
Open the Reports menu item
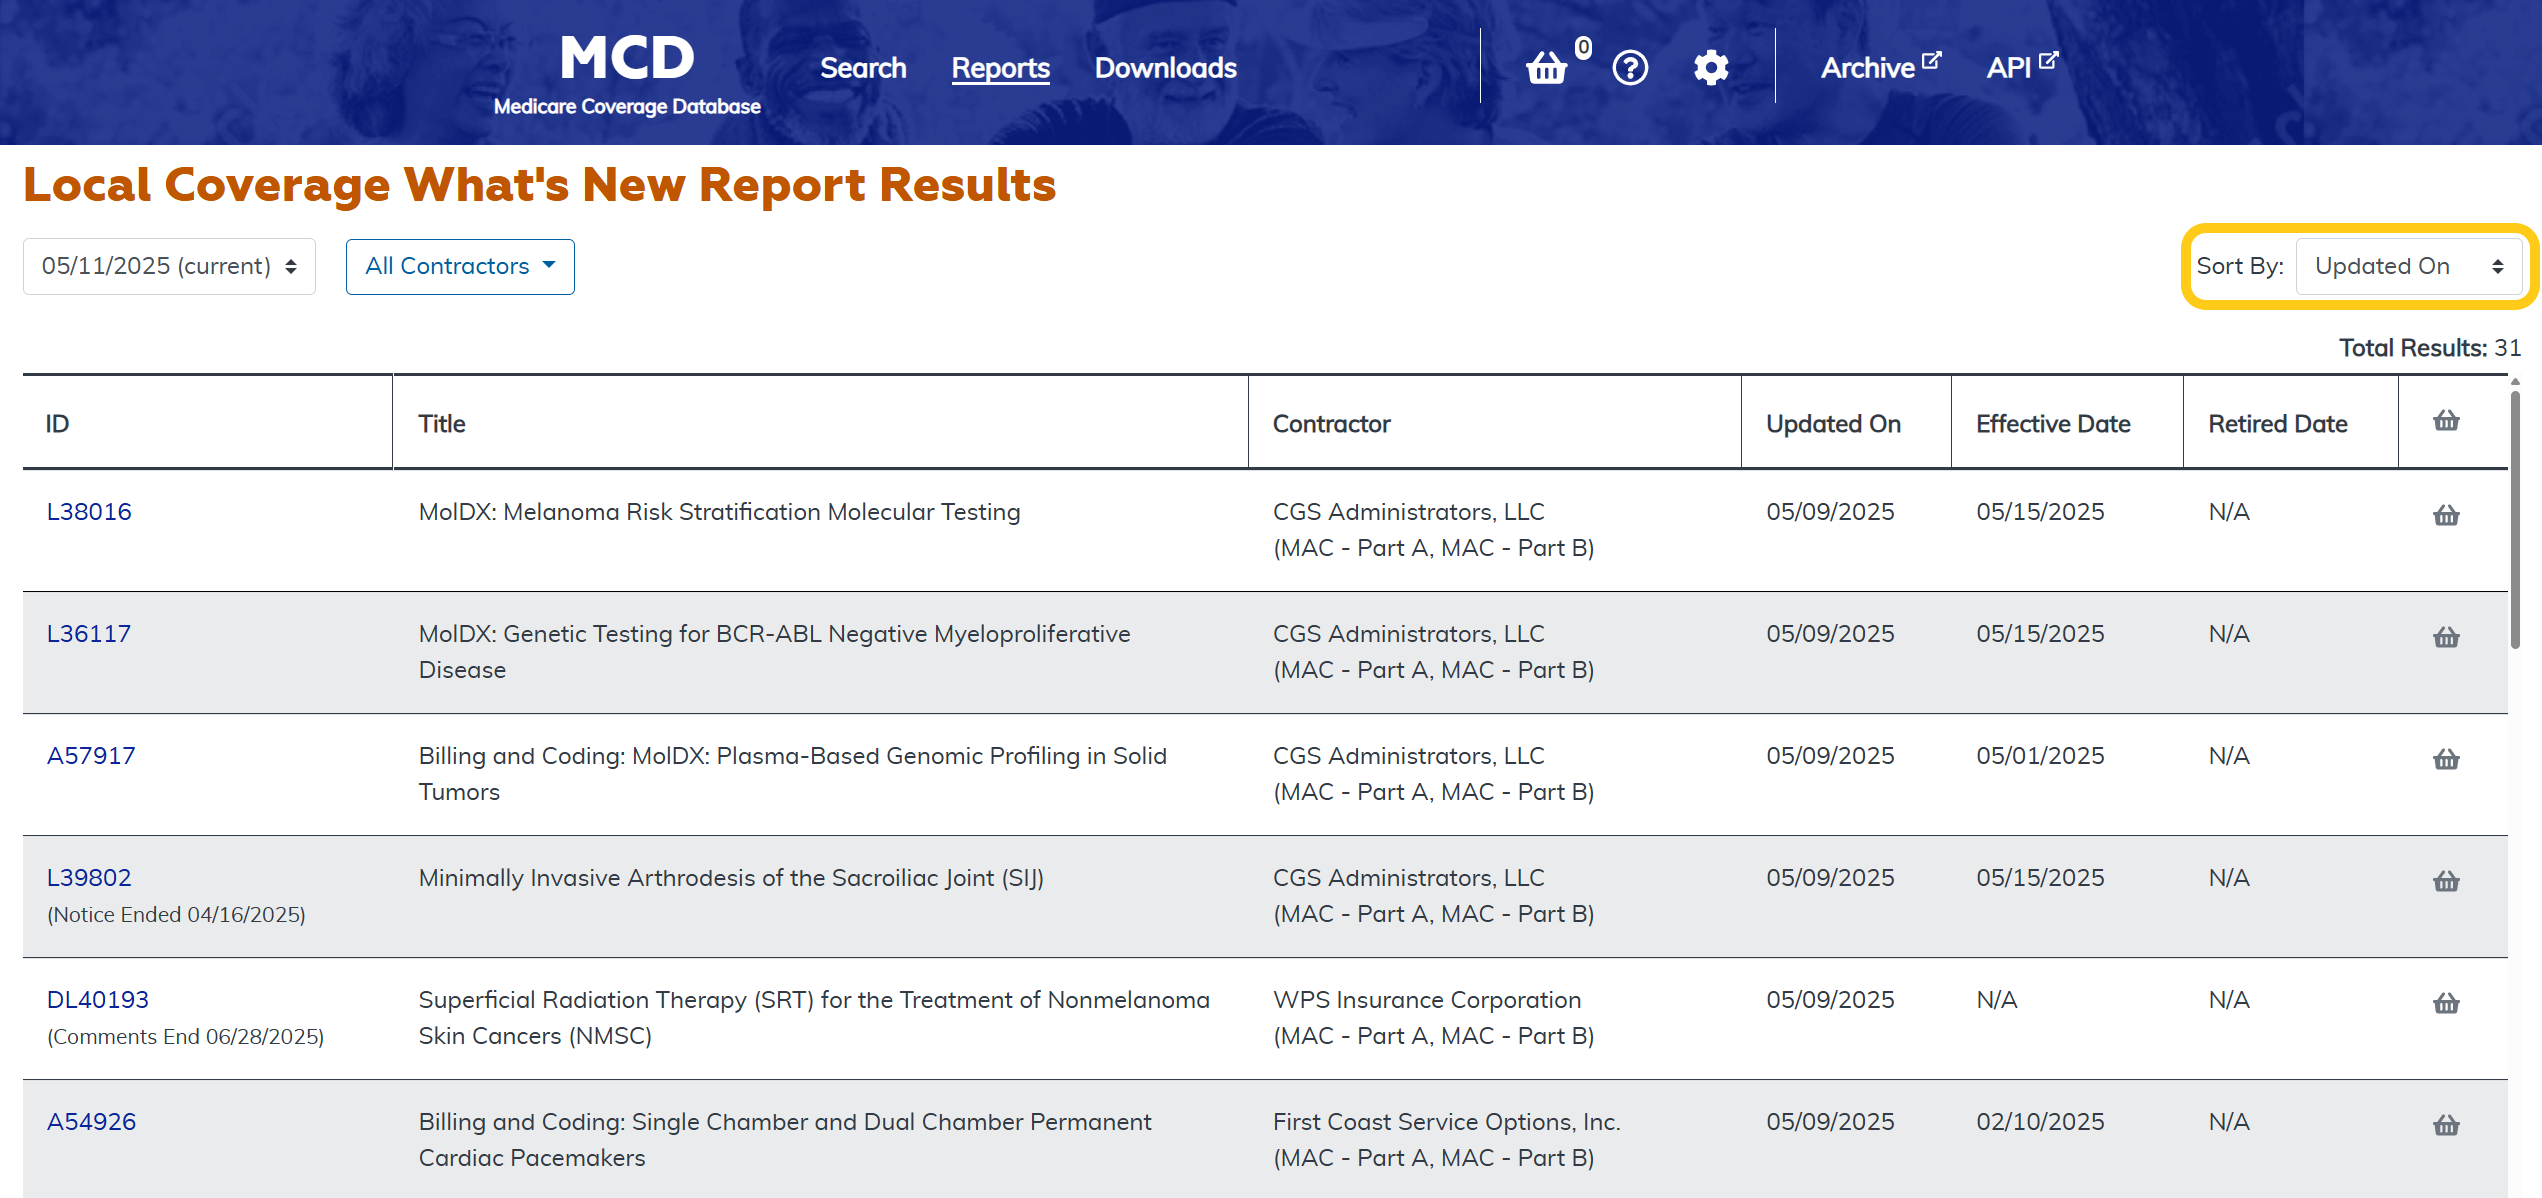click(1000, 68)
